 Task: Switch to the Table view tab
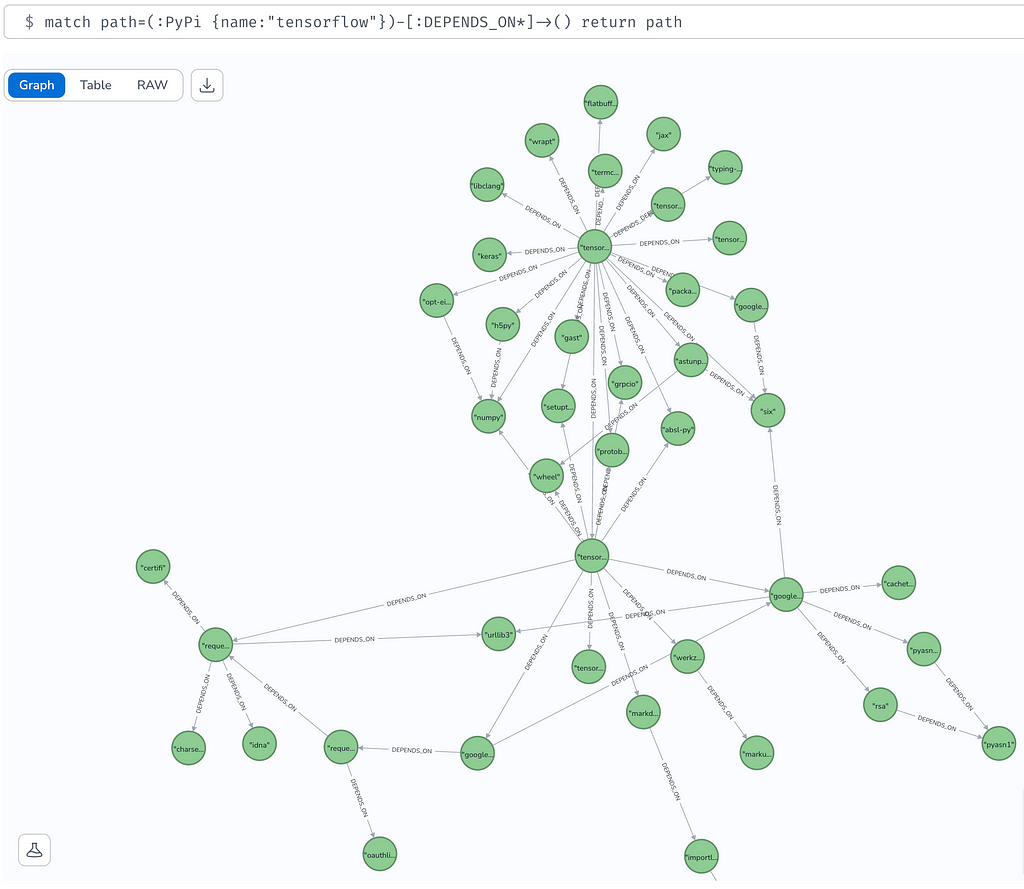coord(95,85)
